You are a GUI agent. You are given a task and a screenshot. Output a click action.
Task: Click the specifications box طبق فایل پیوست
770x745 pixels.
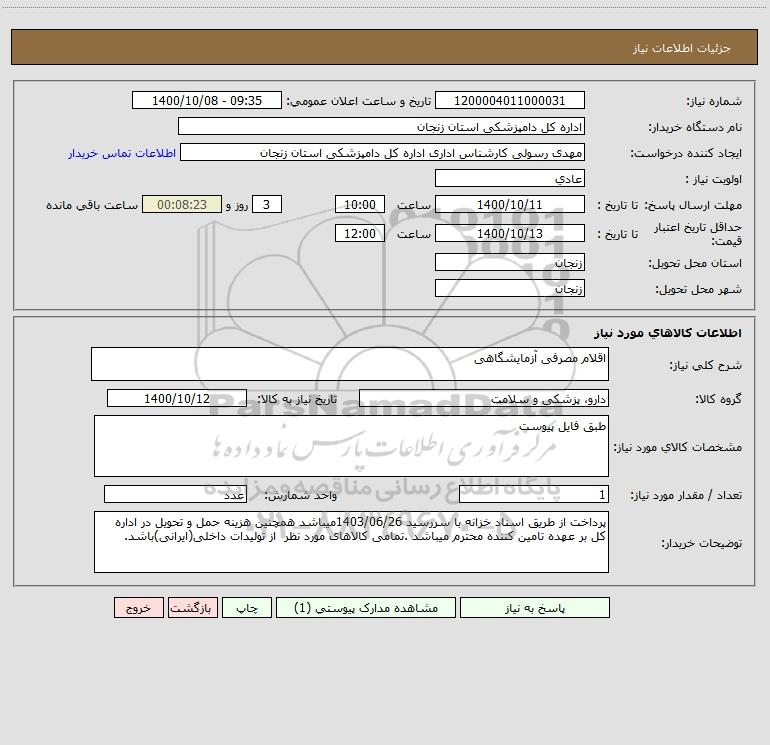point(351,446)
